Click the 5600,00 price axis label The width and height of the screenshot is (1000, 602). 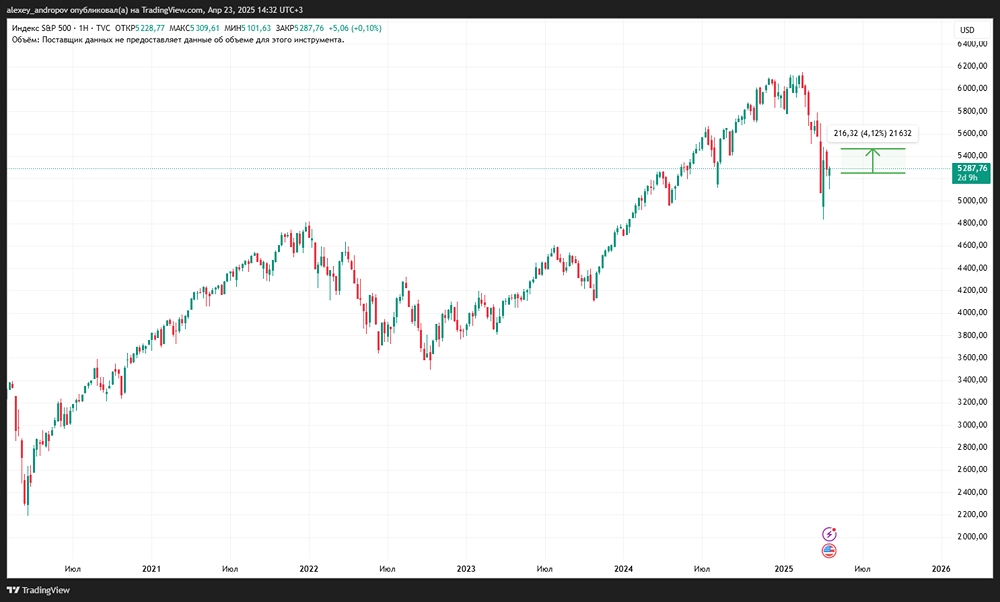972,133
